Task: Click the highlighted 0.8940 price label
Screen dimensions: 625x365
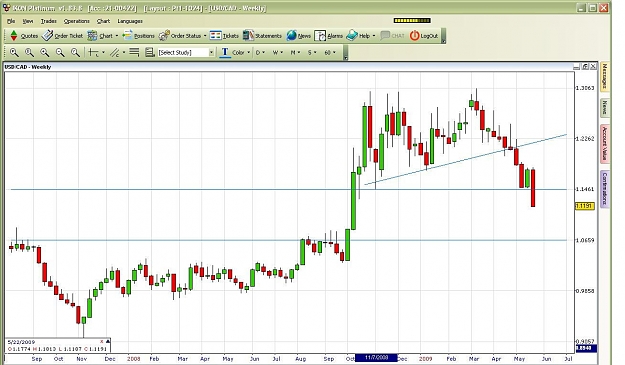Action: coord(586,348)
